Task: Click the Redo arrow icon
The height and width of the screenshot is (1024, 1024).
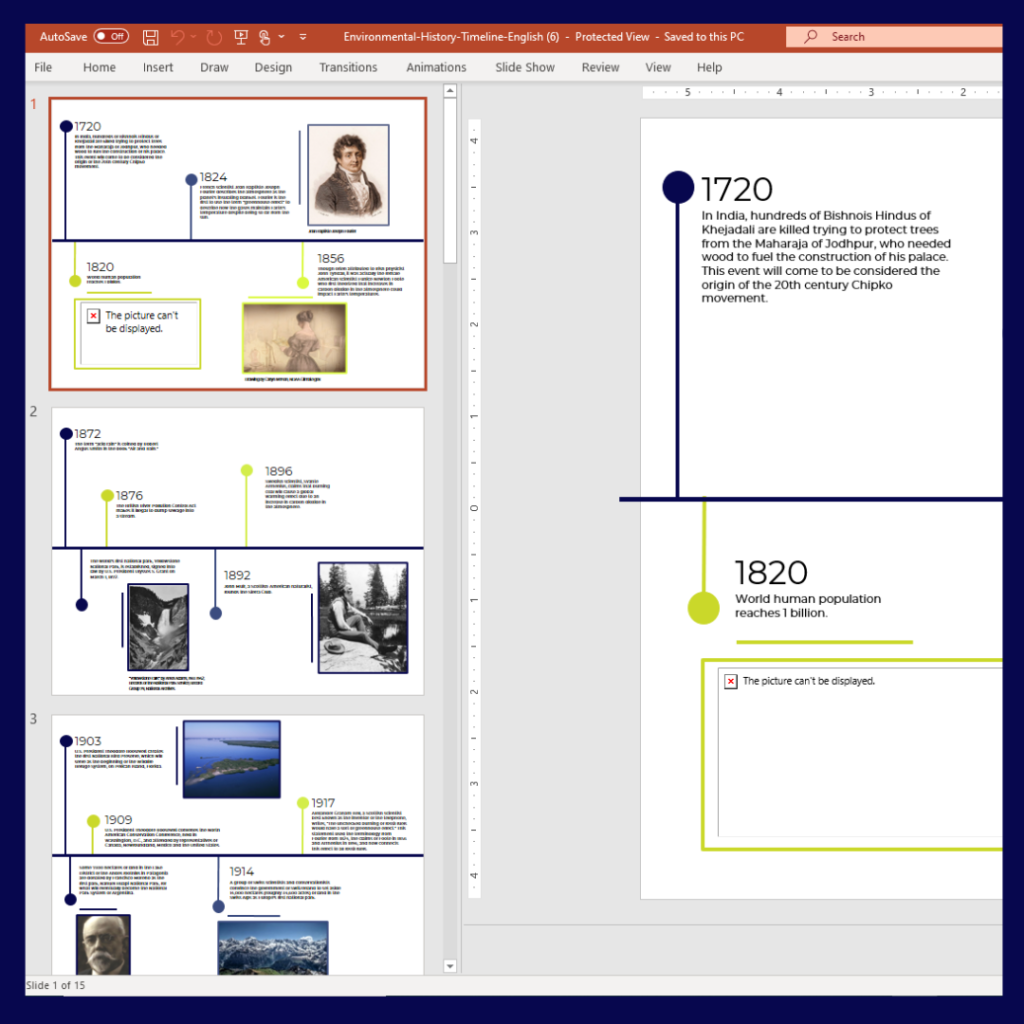Action: tap(214, 37)
